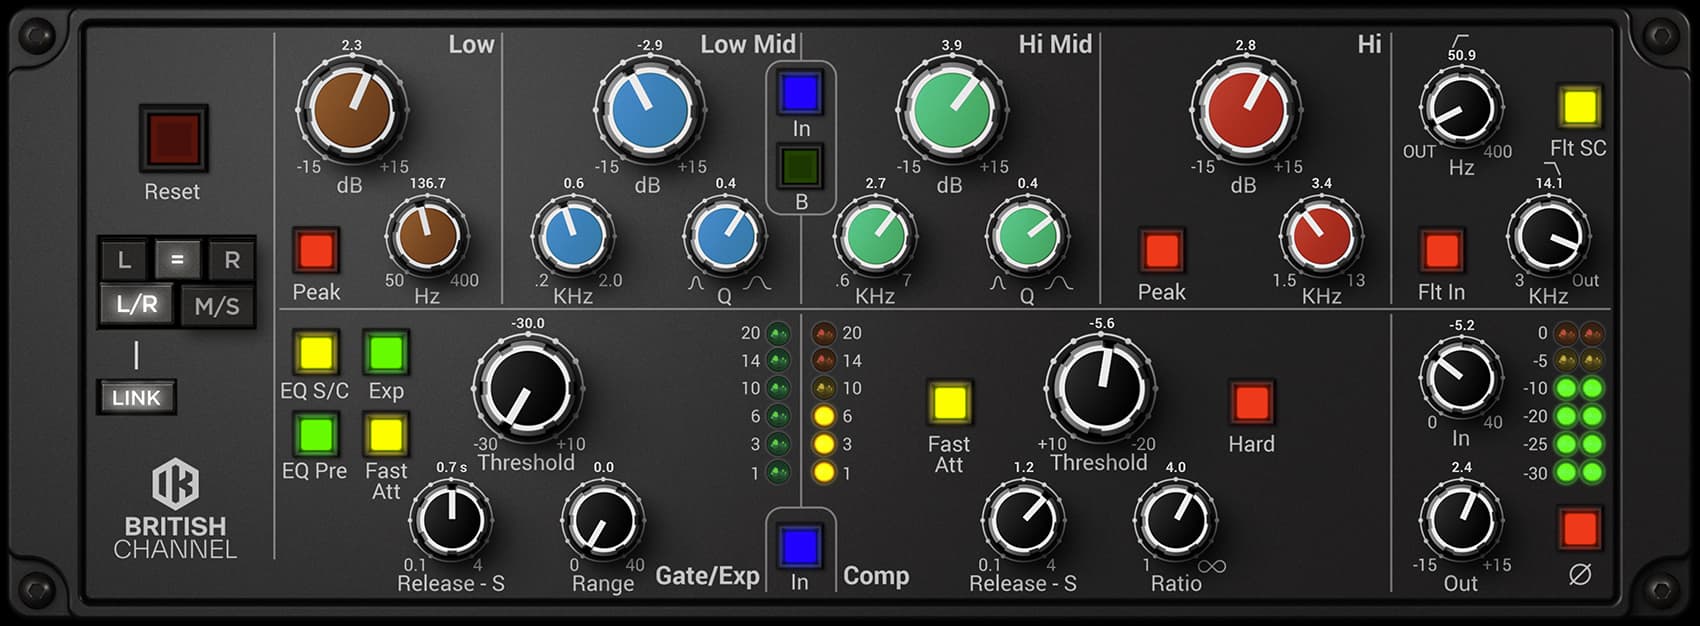The height and width of the screenshot is (626, 1700).
Task: Toggle the Hi band Peak button
Action: pyautogui.click(x=1161, y=251)
